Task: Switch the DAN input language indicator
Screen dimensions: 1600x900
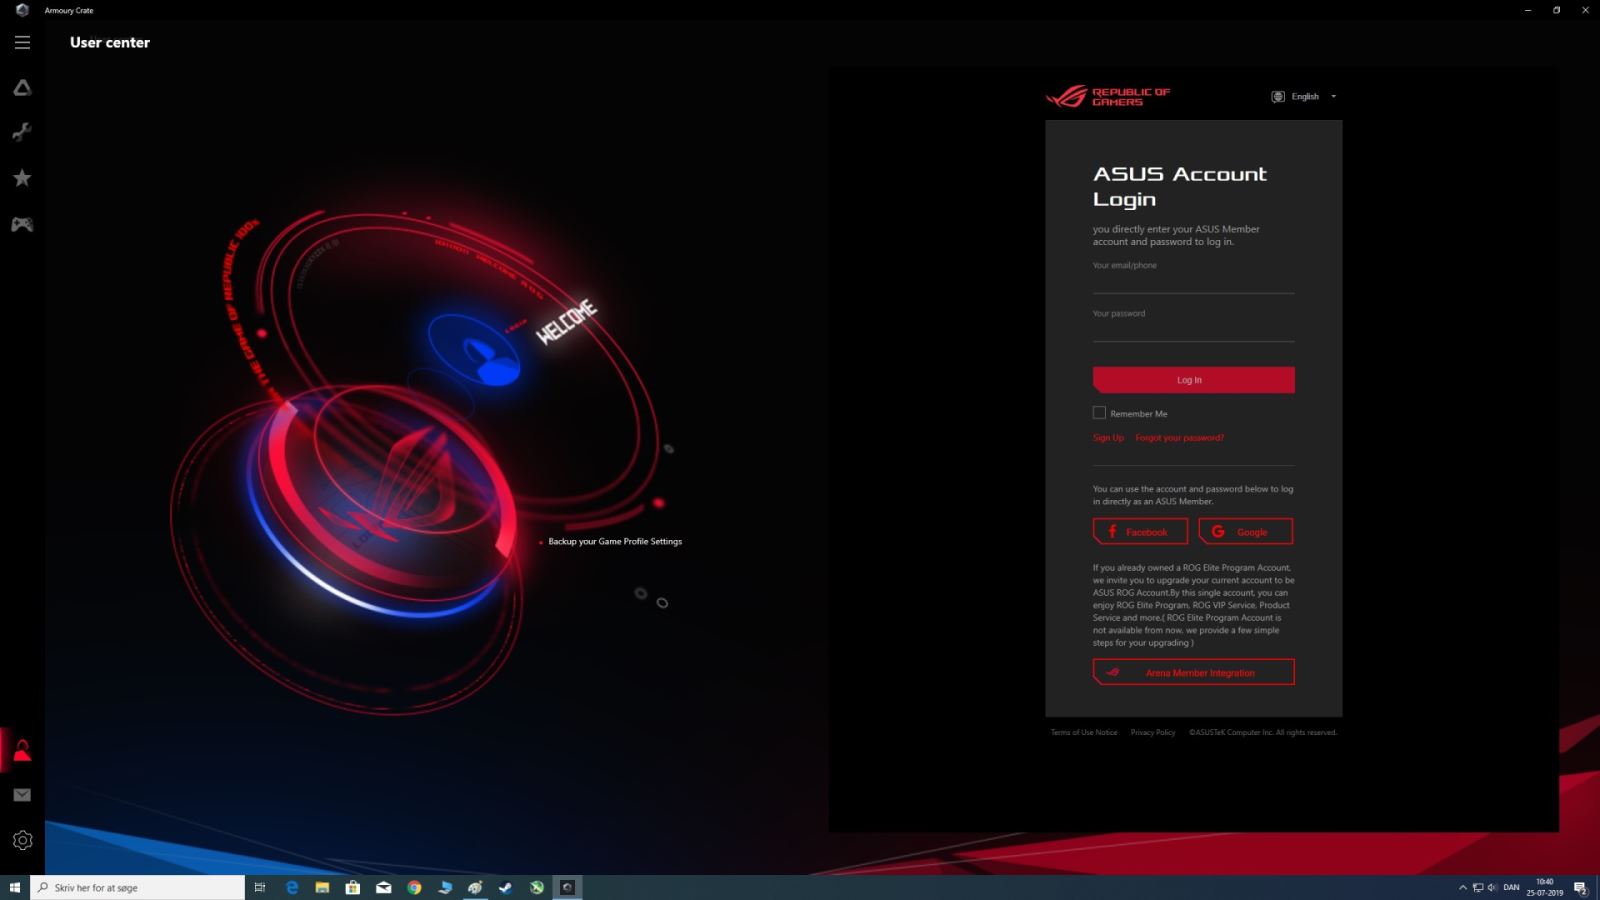Action: (1511, 887)
